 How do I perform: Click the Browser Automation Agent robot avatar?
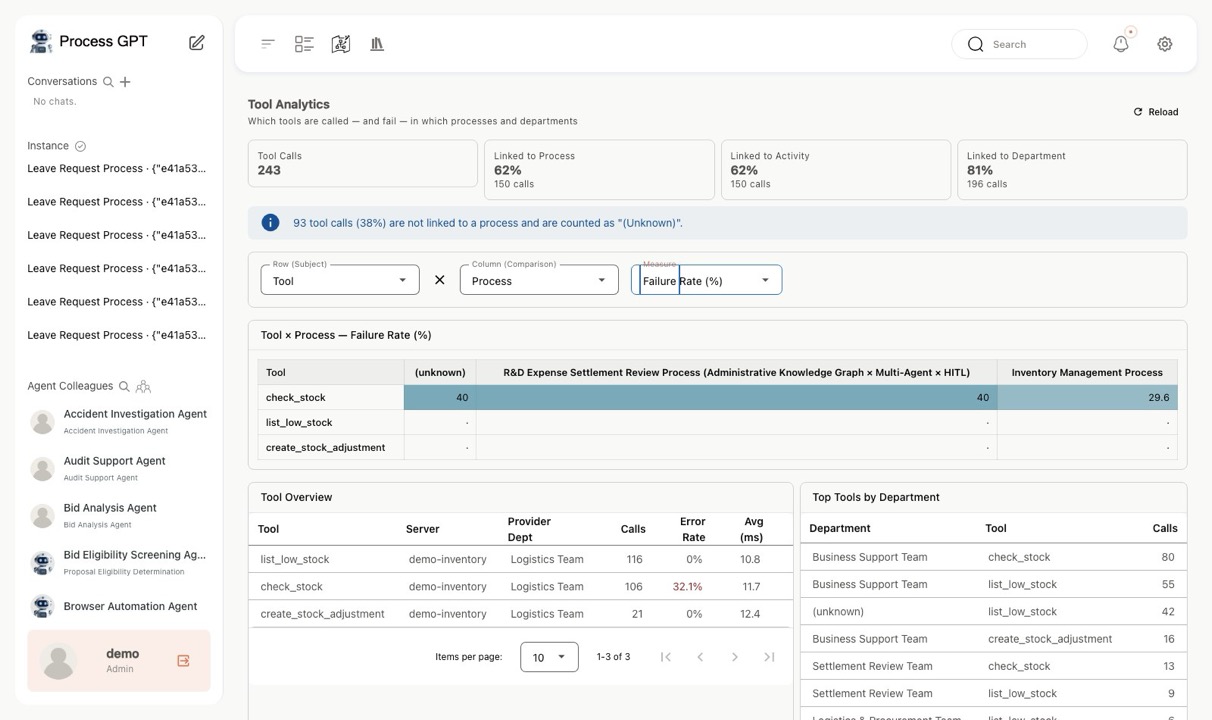42,606
